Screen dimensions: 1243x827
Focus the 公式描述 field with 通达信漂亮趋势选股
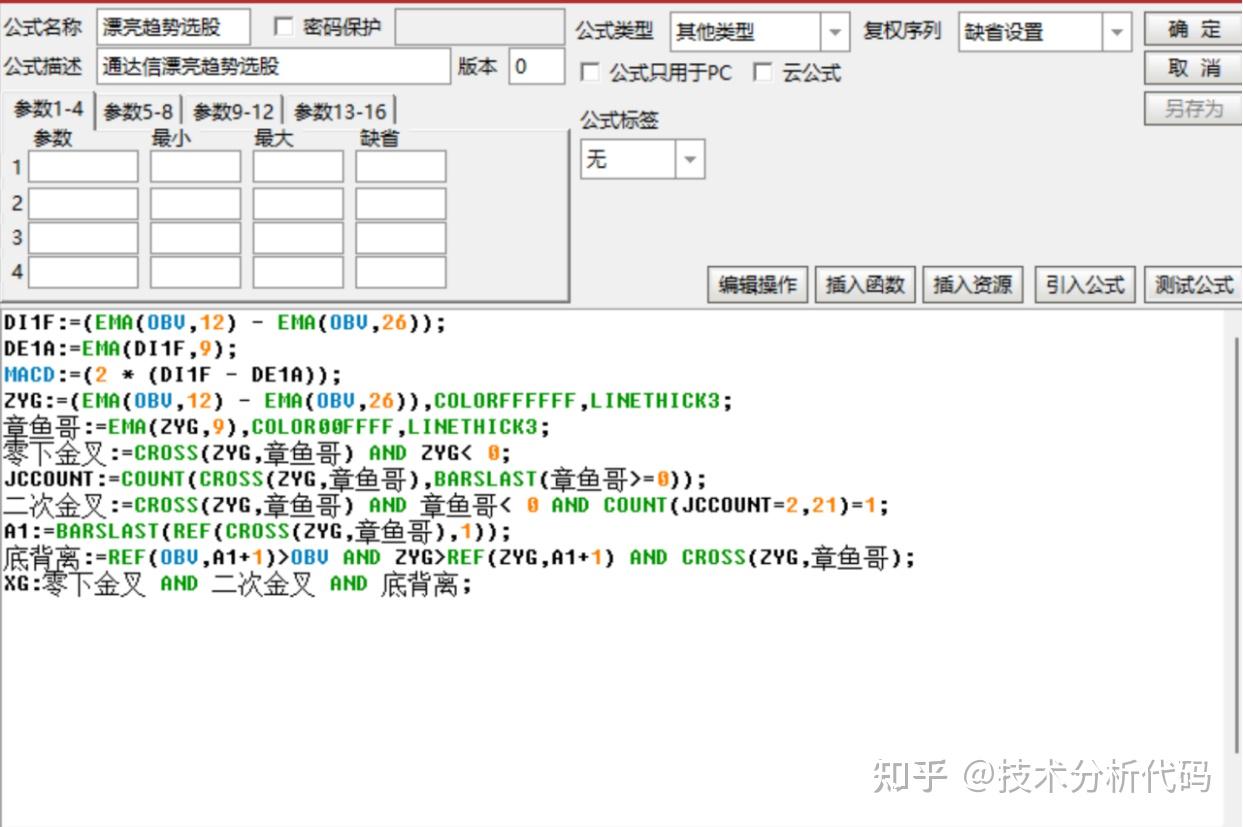(x=274, y=67)
